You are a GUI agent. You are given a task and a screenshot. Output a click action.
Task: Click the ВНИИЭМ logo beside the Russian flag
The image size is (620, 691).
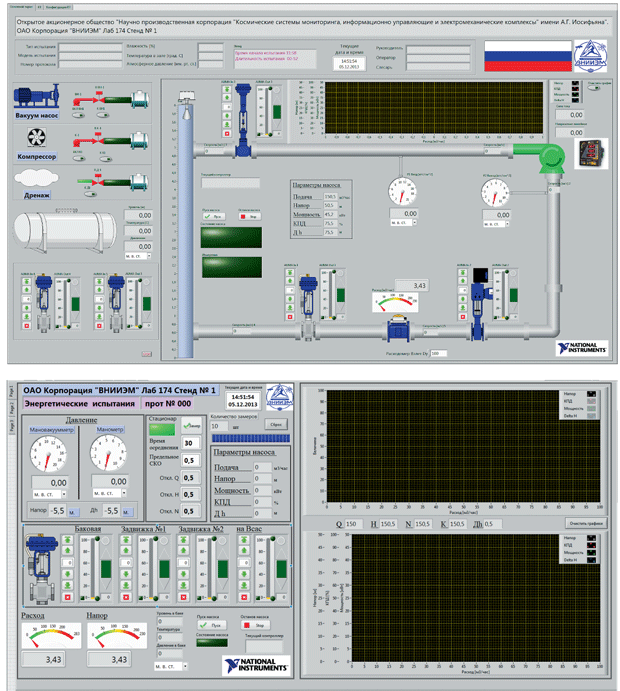pyautogui.click(x=590, y=56)
